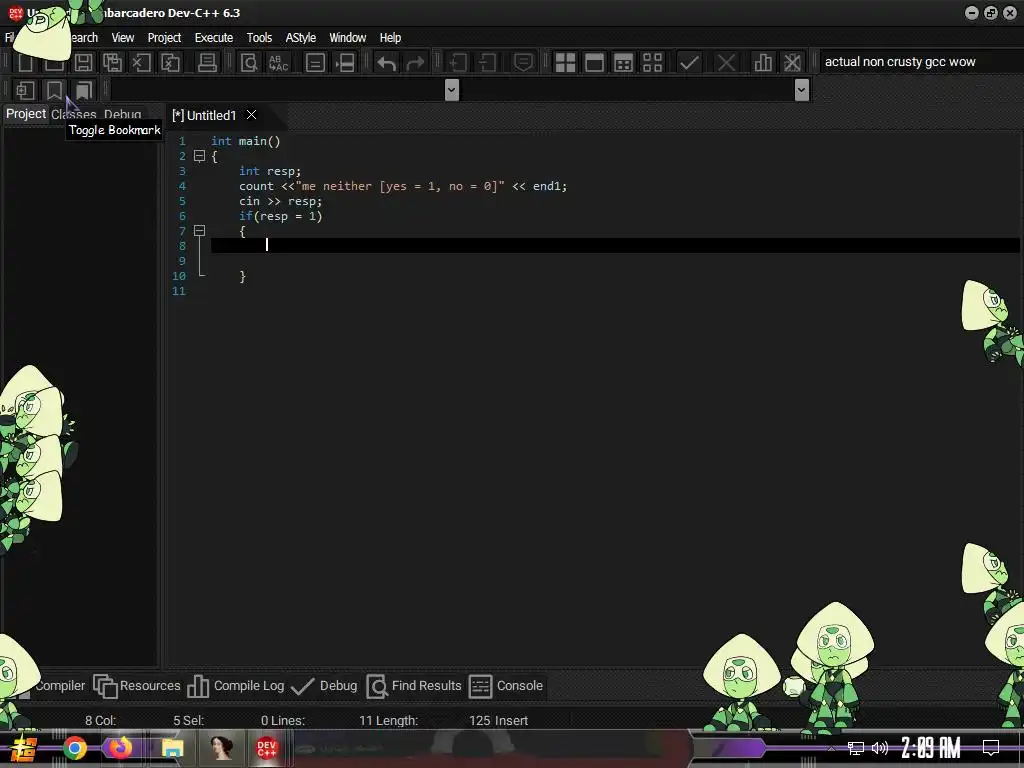Close the Untitled1 tab with its X
Screen dimensions: 1024x768
click(251, 115)
